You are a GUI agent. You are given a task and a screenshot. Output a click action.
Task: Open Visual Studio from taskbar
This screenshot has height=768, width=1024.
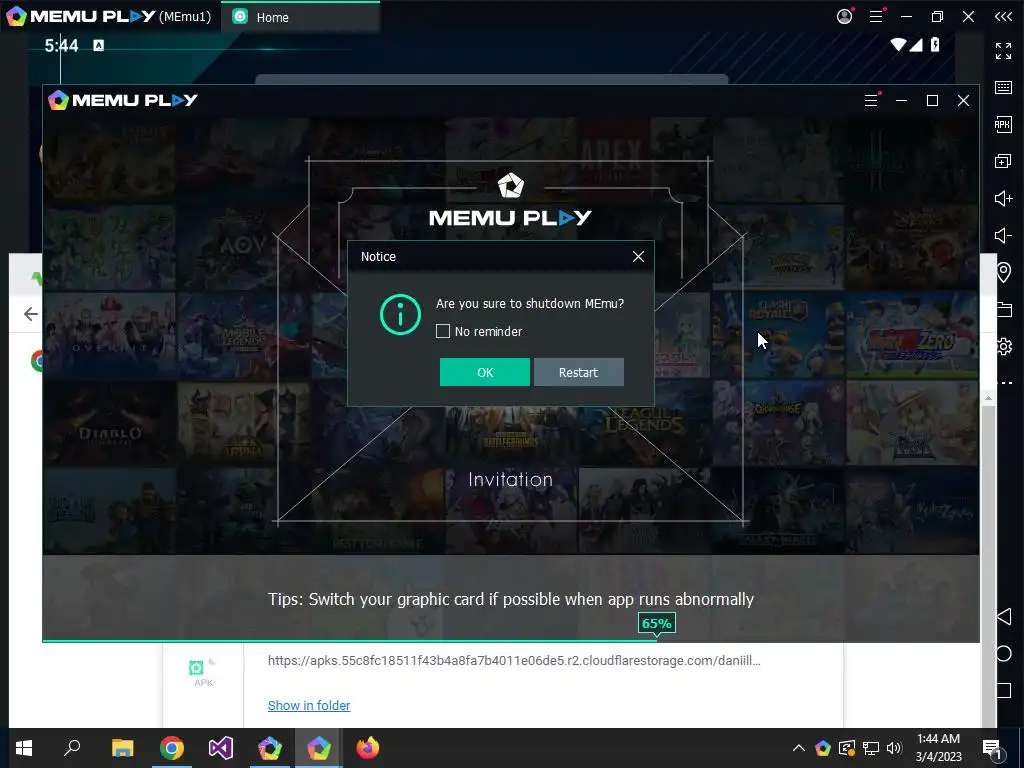click(x=221, y=748)
